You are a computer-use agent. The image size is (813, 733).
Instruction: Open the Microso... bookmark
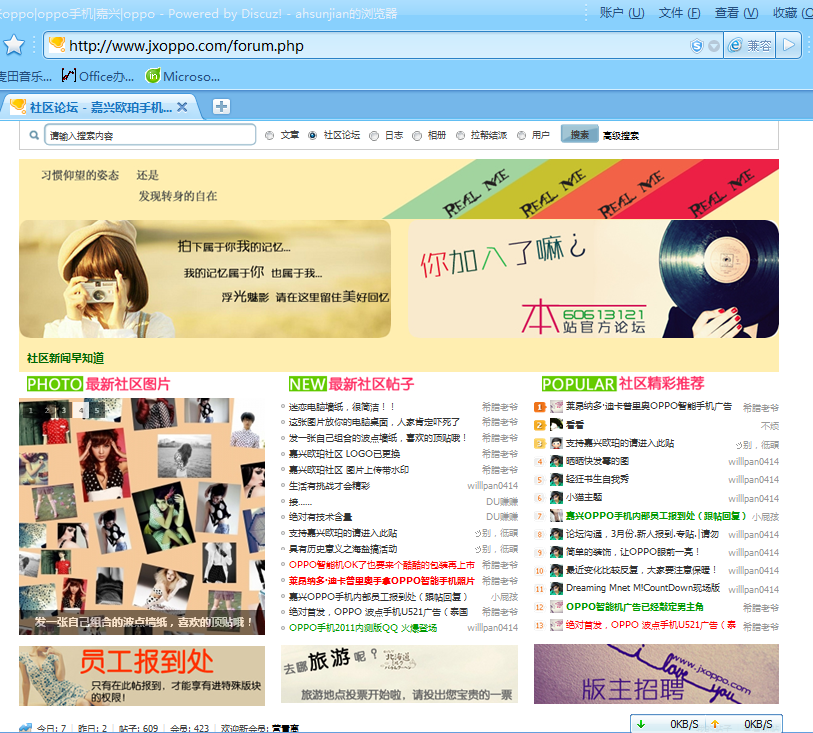[x=183, y=76]
